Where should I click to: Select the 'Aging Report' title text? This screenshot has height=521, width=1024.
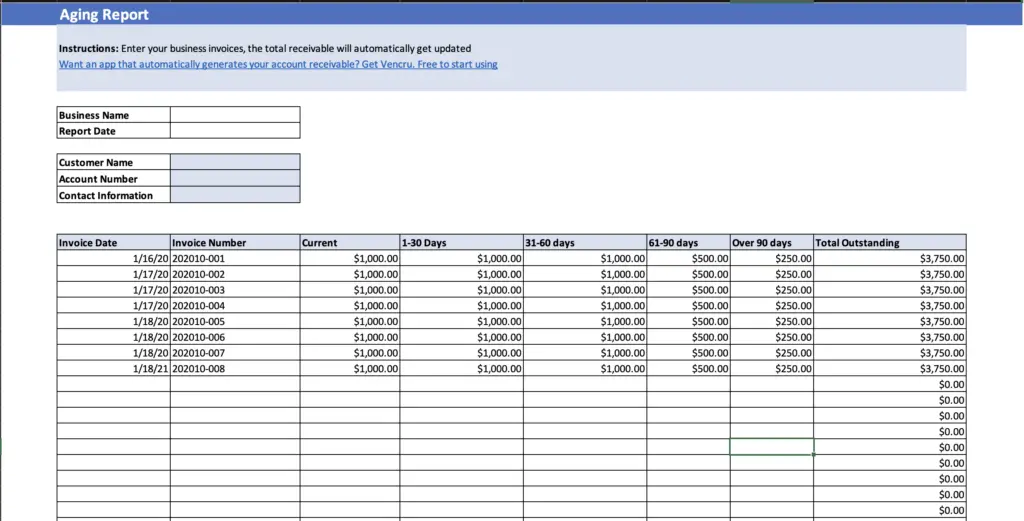(104, 14)
